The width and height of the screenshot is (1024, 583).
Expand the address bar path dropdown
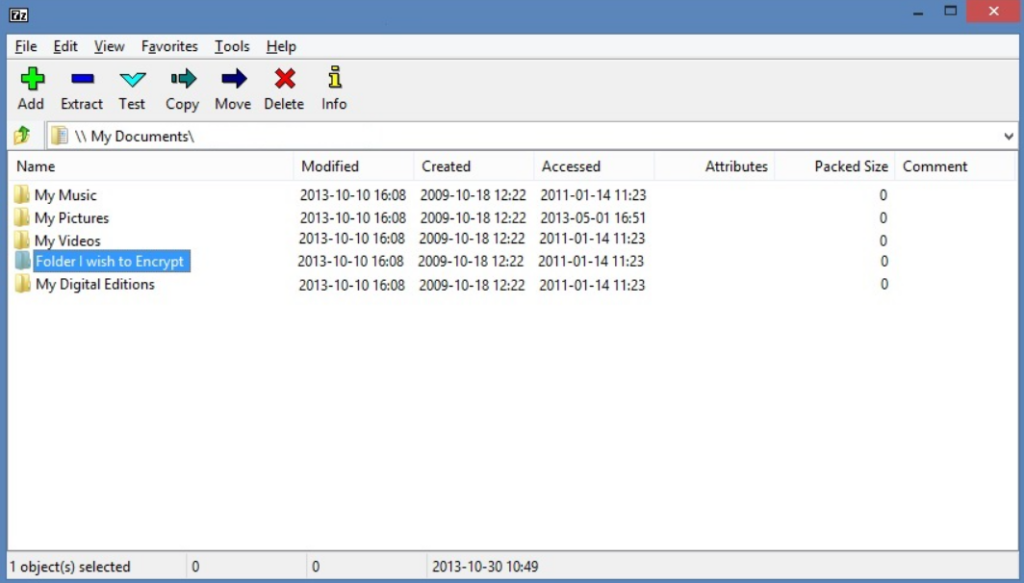pyautogui.click(x=1008, y=136)
